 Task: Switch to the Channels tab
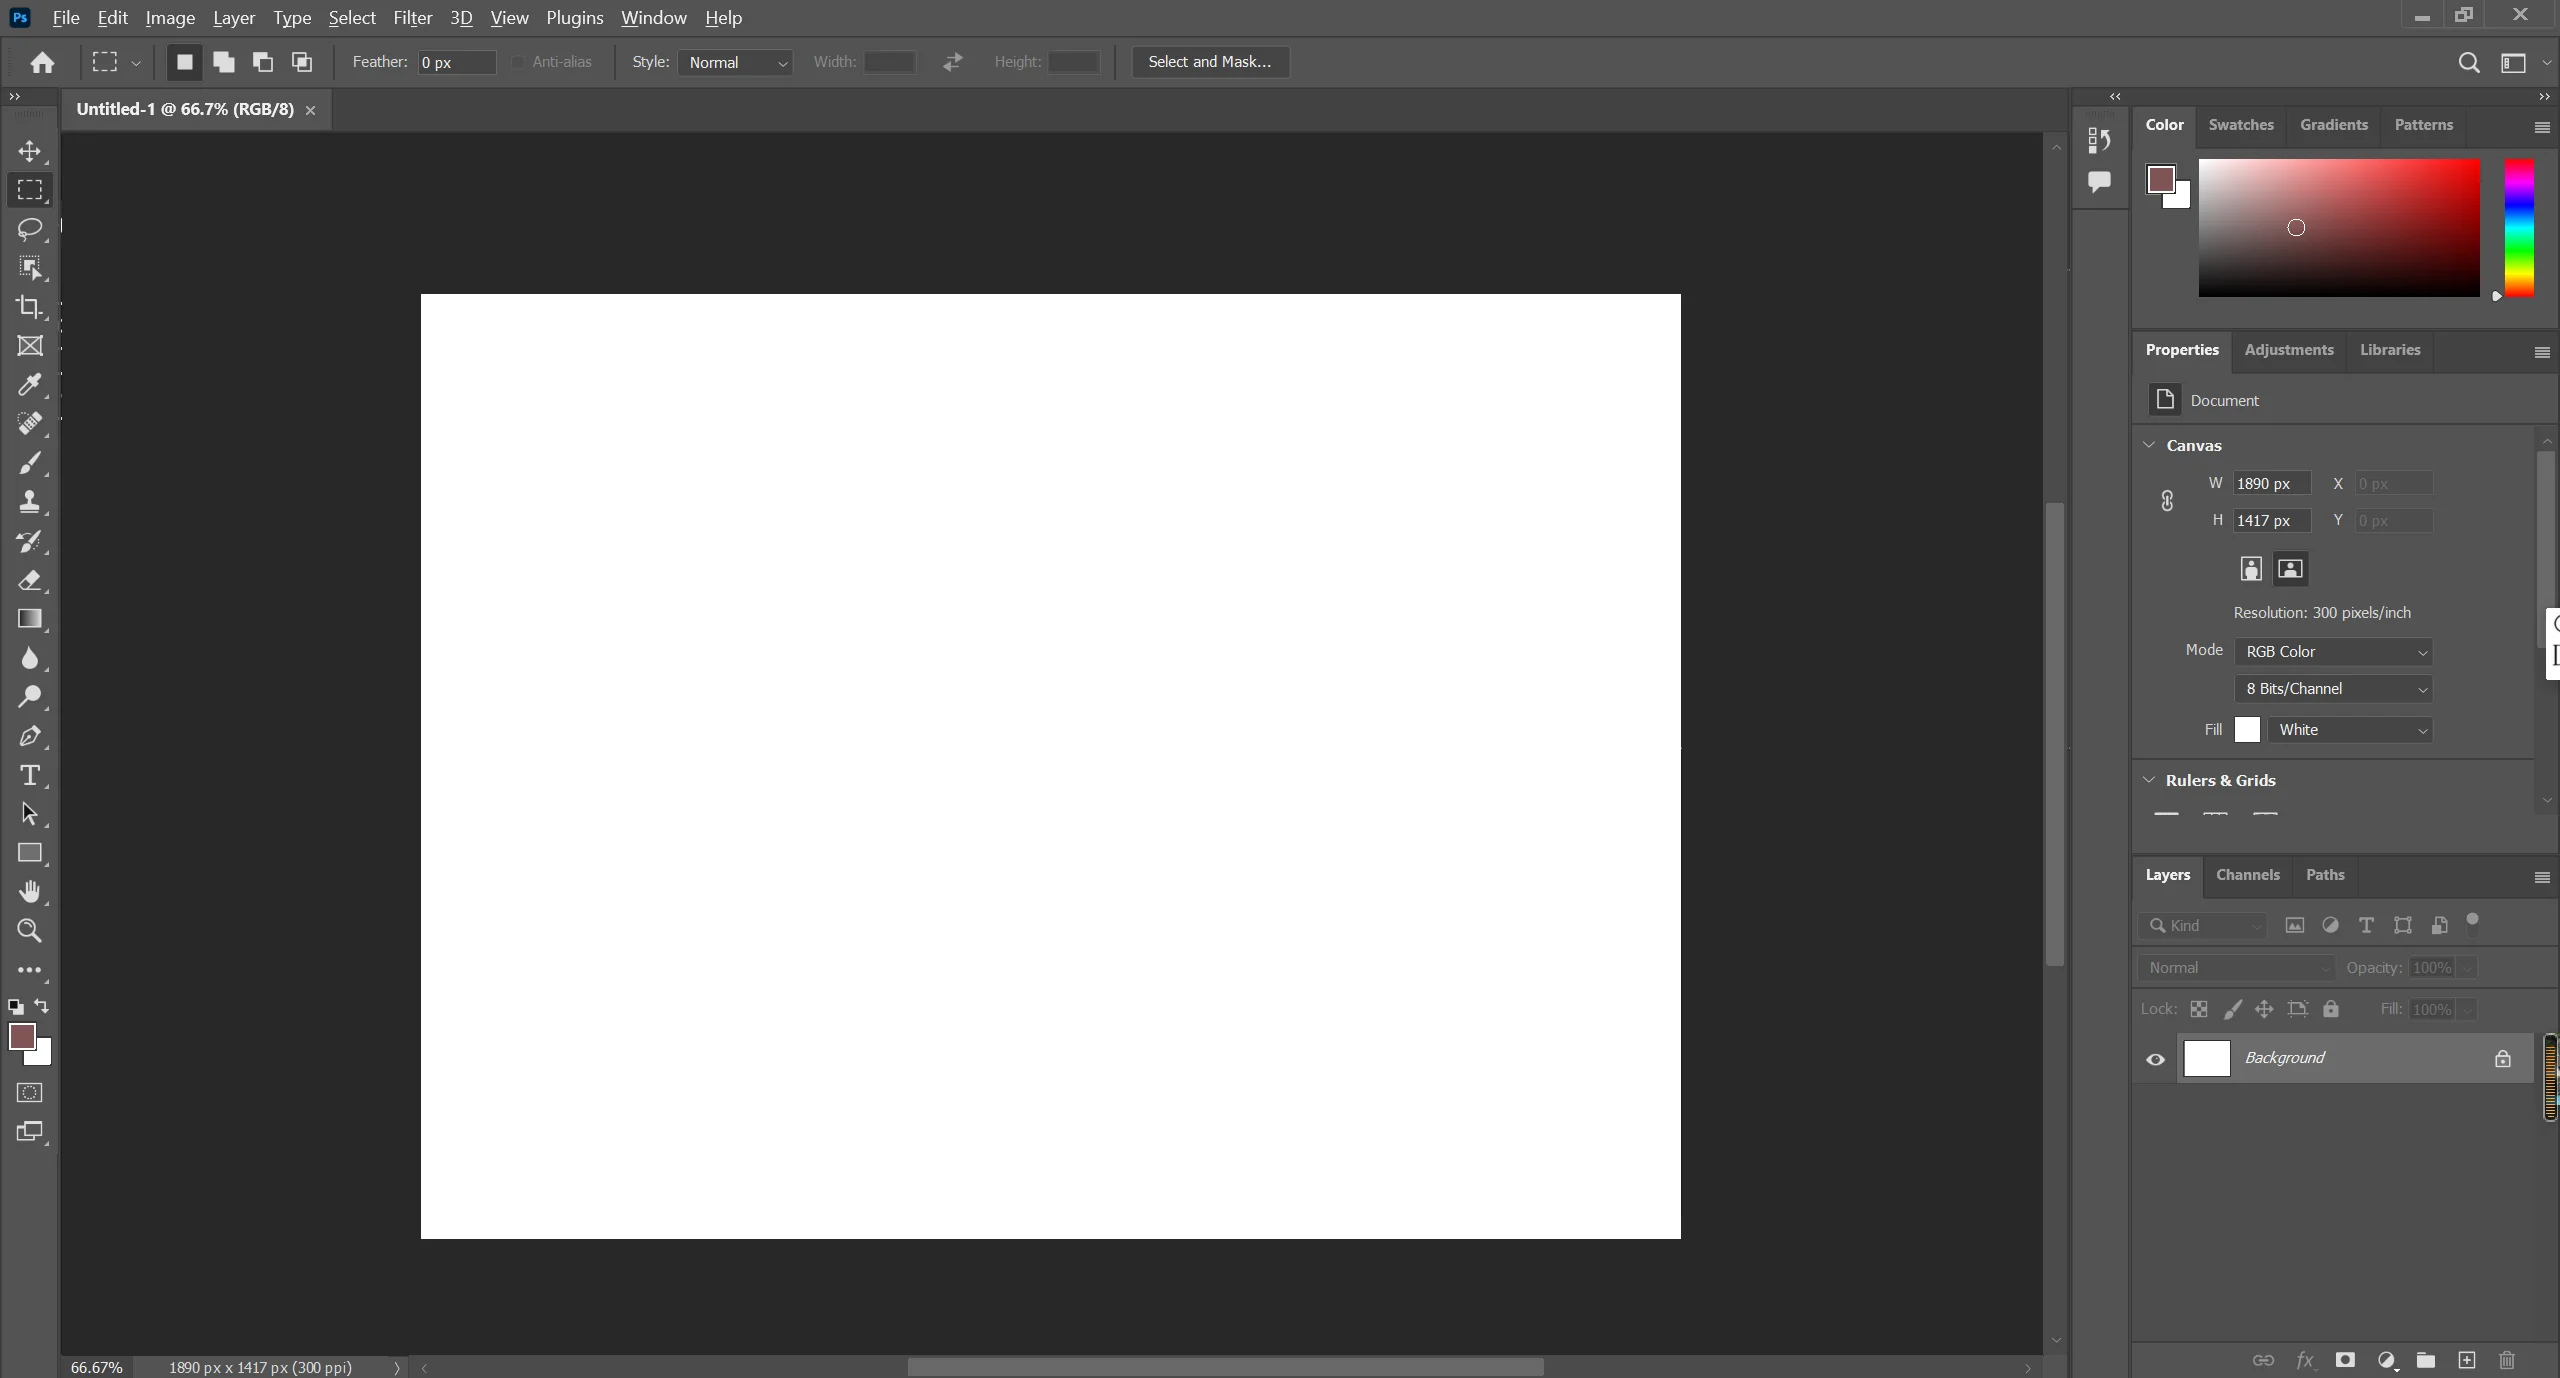[2247, 874]
